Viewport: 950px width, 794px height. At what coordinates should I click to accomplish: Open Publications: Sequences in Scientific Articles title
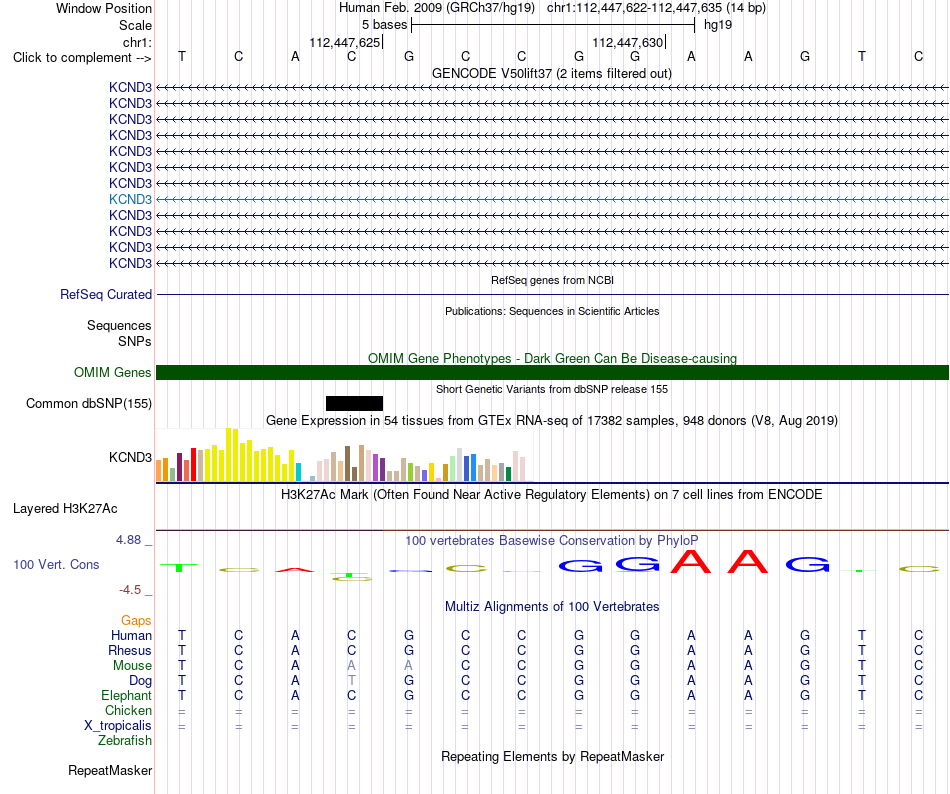(x=552, y=311)
